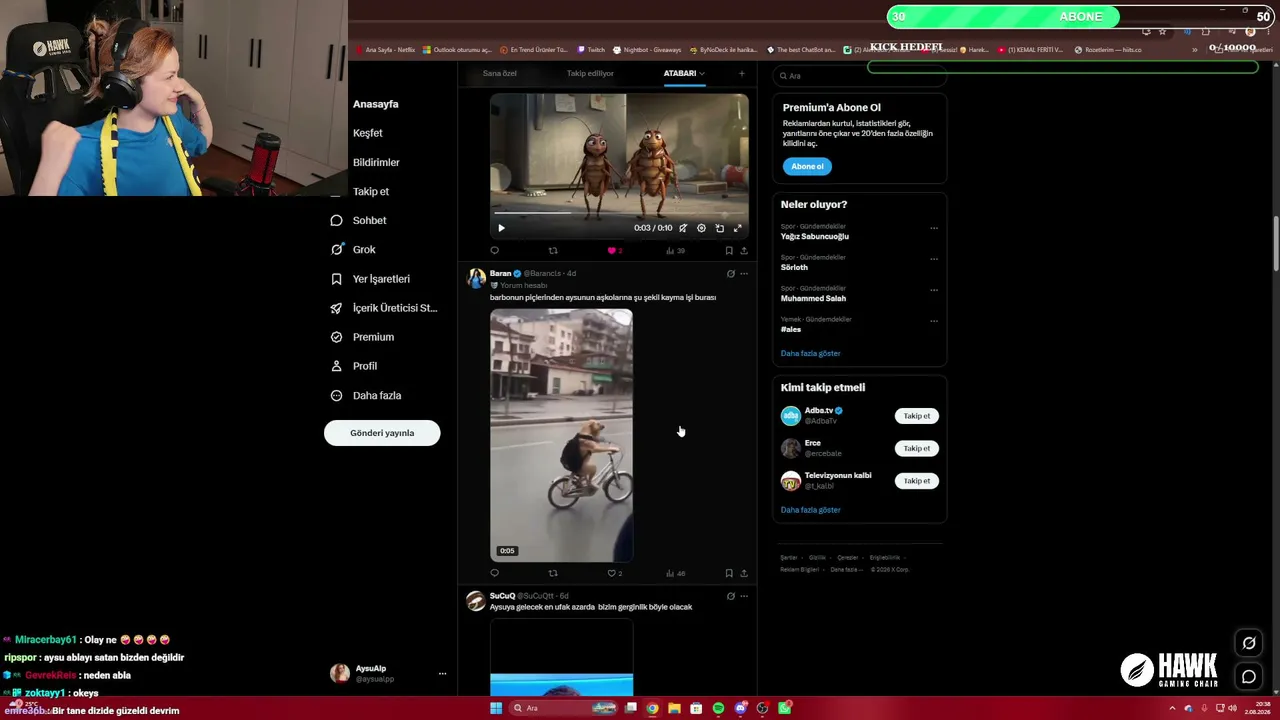Play the dog-on-bicycle video thumbnail
This screenshot has height=720, width=1280.
(561, 435)
